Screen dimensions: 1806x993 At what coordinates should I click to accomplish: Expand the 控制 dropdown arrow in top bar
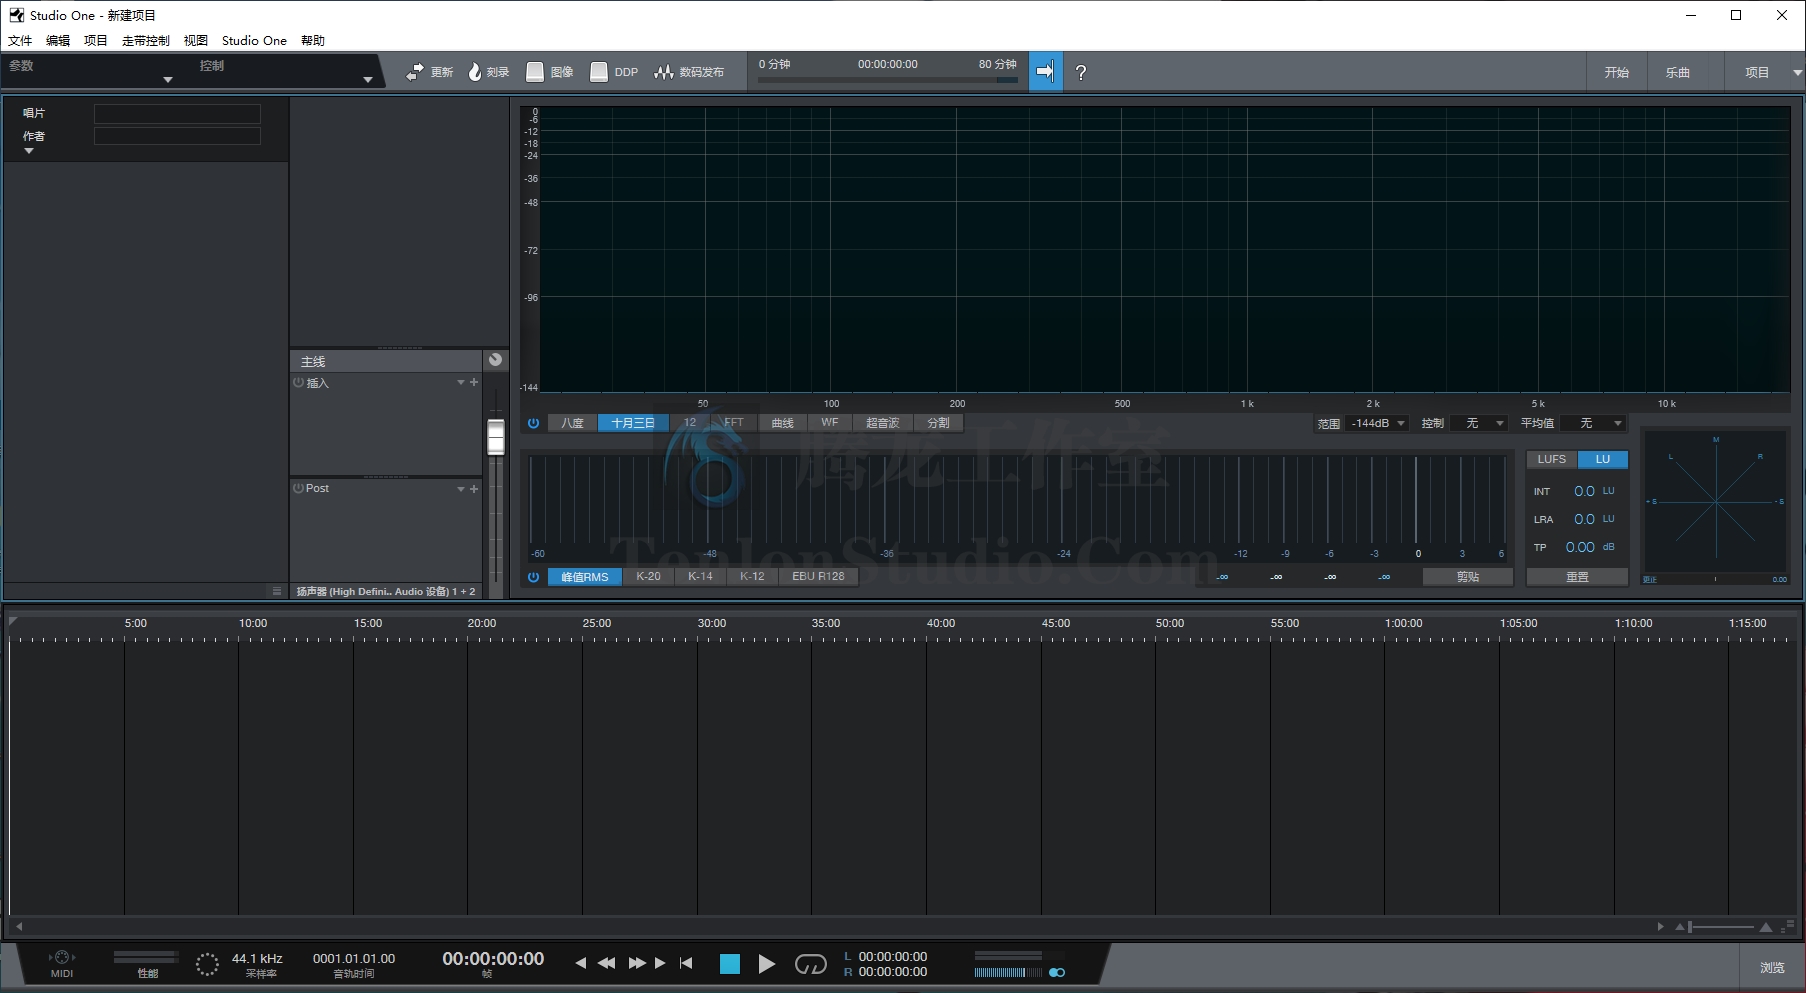click(368, 79)
